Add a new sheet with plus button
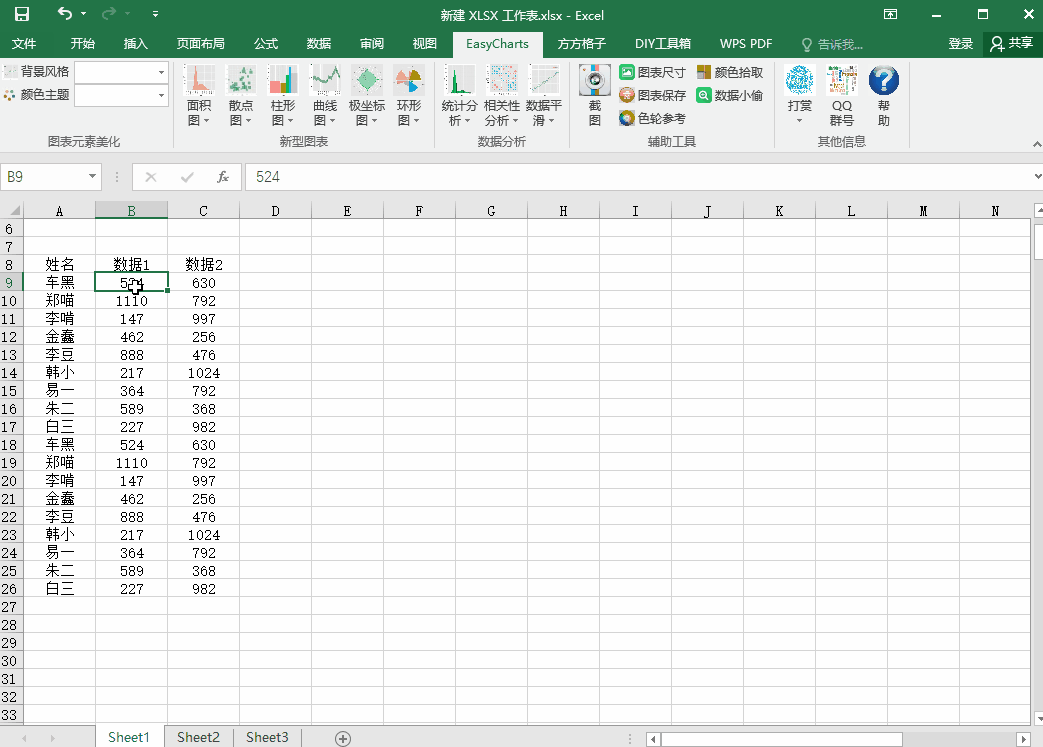1043x747 pixels. [343, 738]
